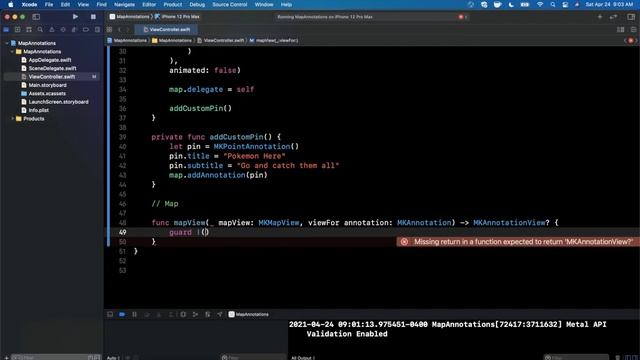The image size is (640, 360).
Task: Stop the running app
Action: [x=93, y=17]
